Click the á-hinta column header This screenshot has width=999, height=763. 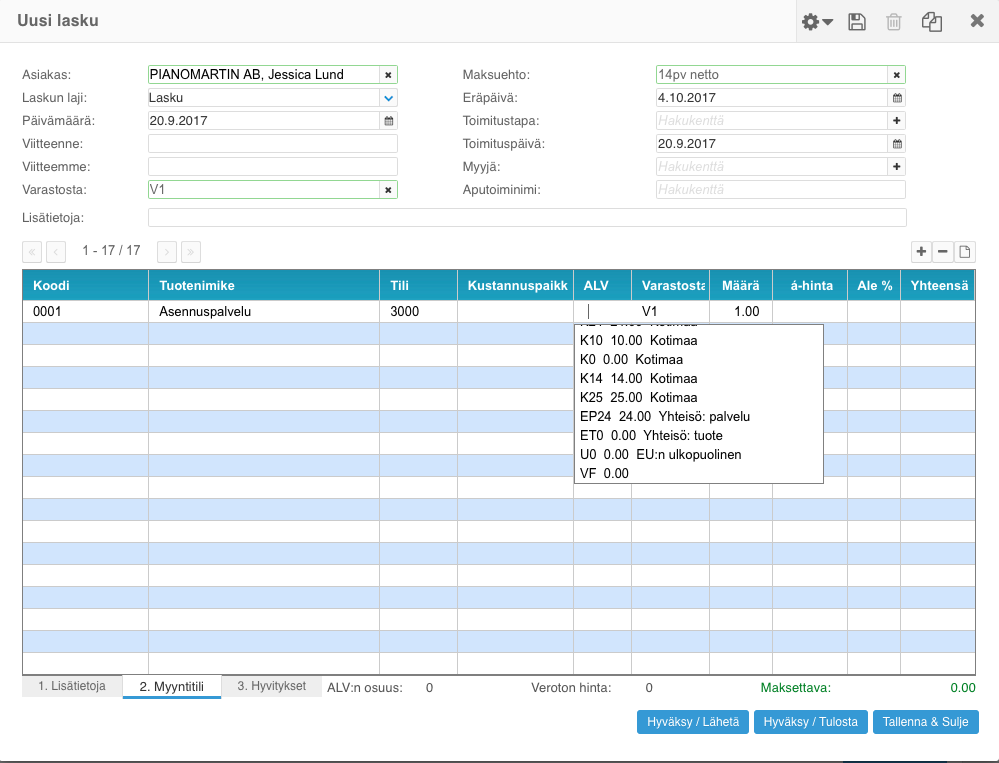pyautogui.click(x=810, y=285)
